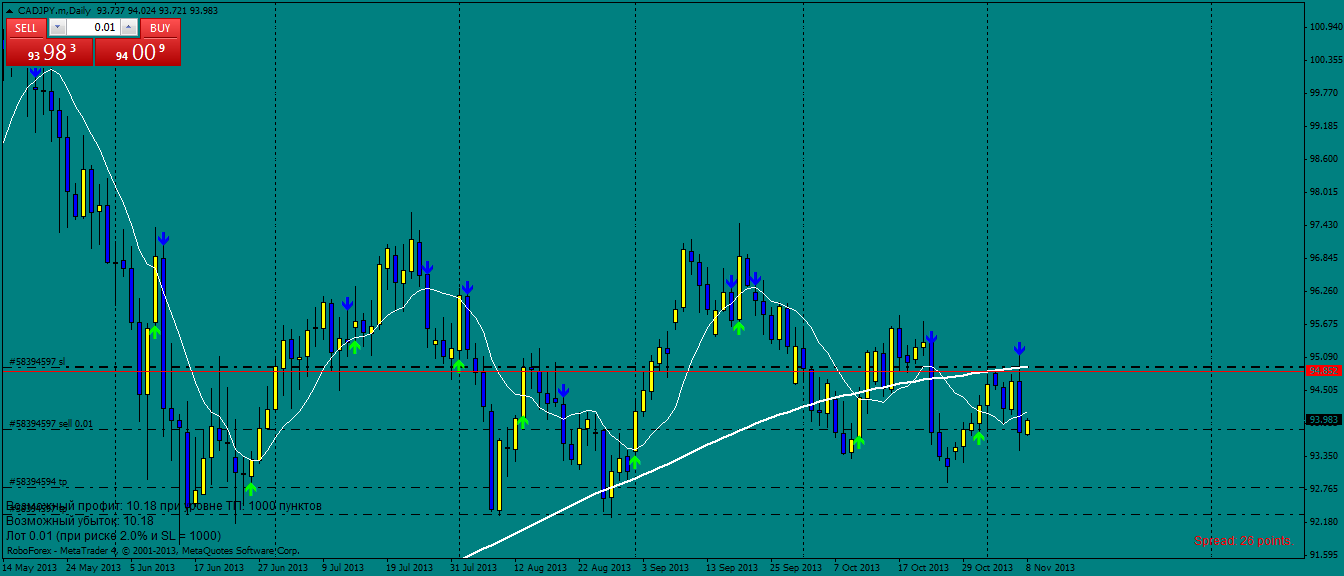Click the Лот 0.01 risk text line
Viewport: 1344px width, 576px height.
pyautogui.click(x=113, y=536)
